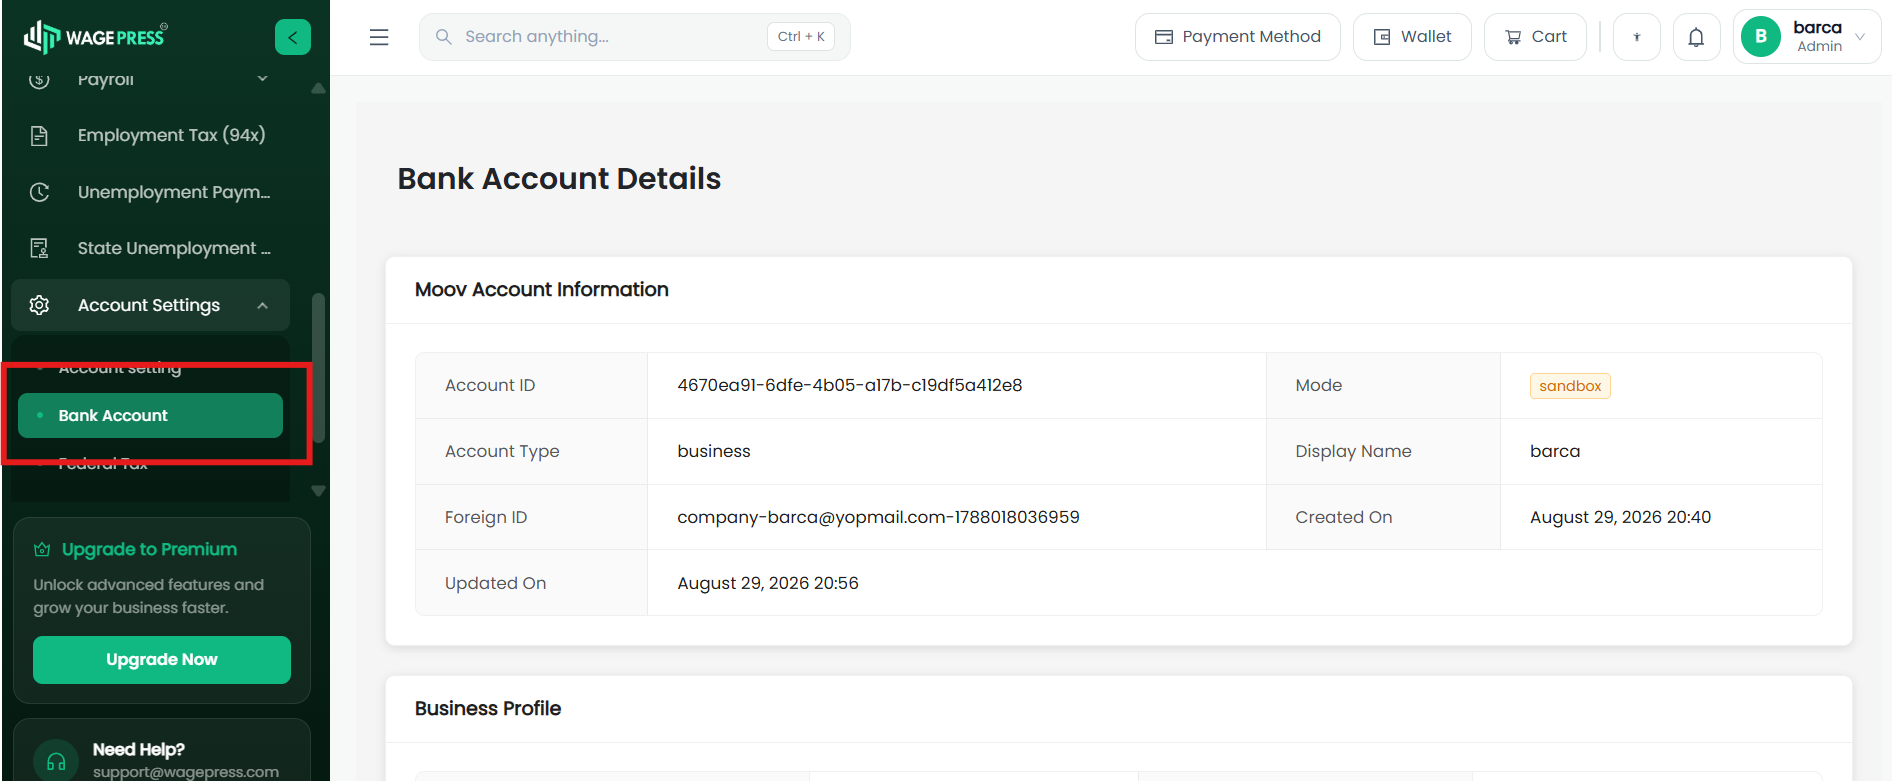Screen dimensions: 1892x781
Task: Click the crown icon beside Upgrade to Premium
Action: coord(42,549)
